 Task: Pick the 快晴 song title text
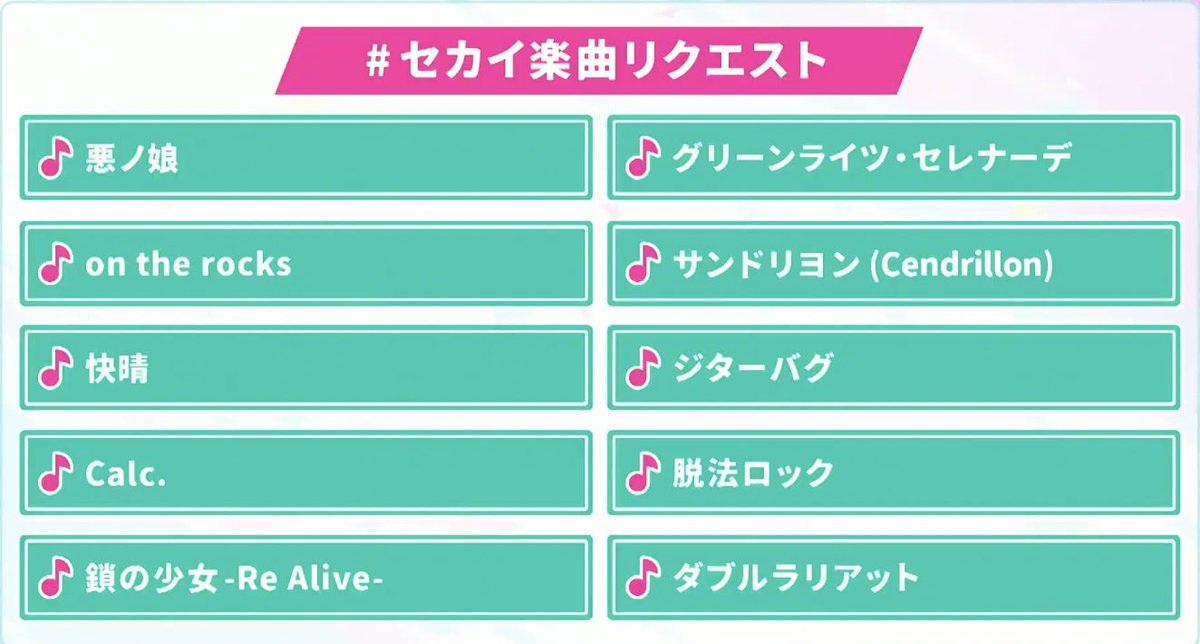click(118, 368)
